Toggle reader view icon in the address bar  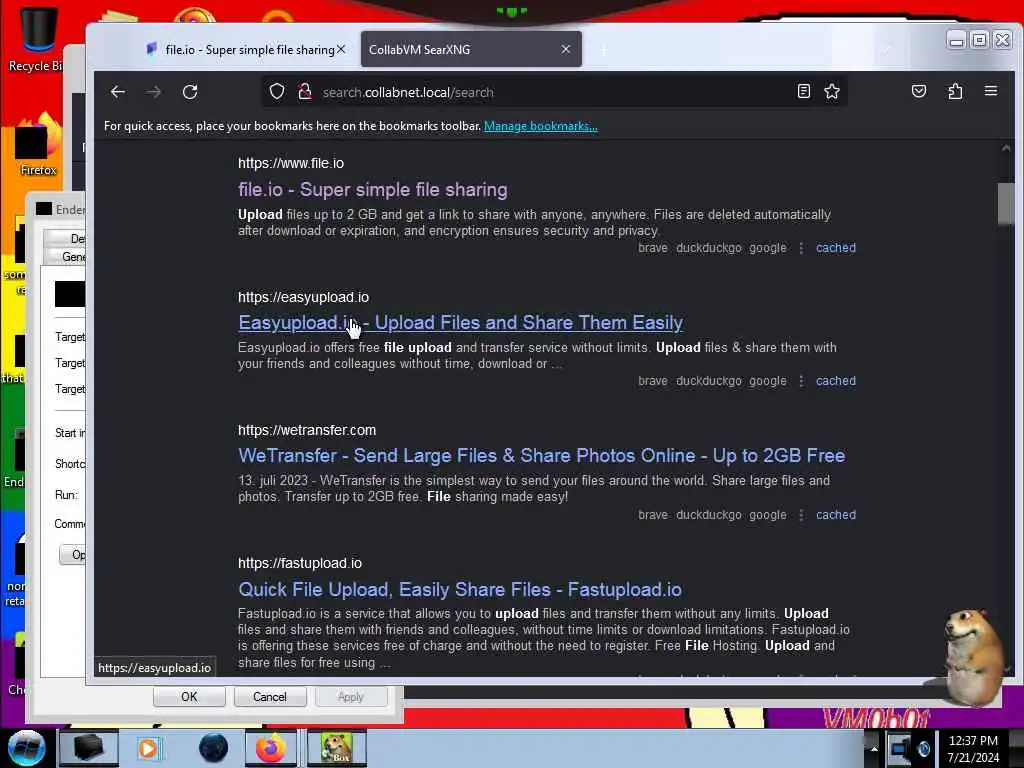[804, 91]
